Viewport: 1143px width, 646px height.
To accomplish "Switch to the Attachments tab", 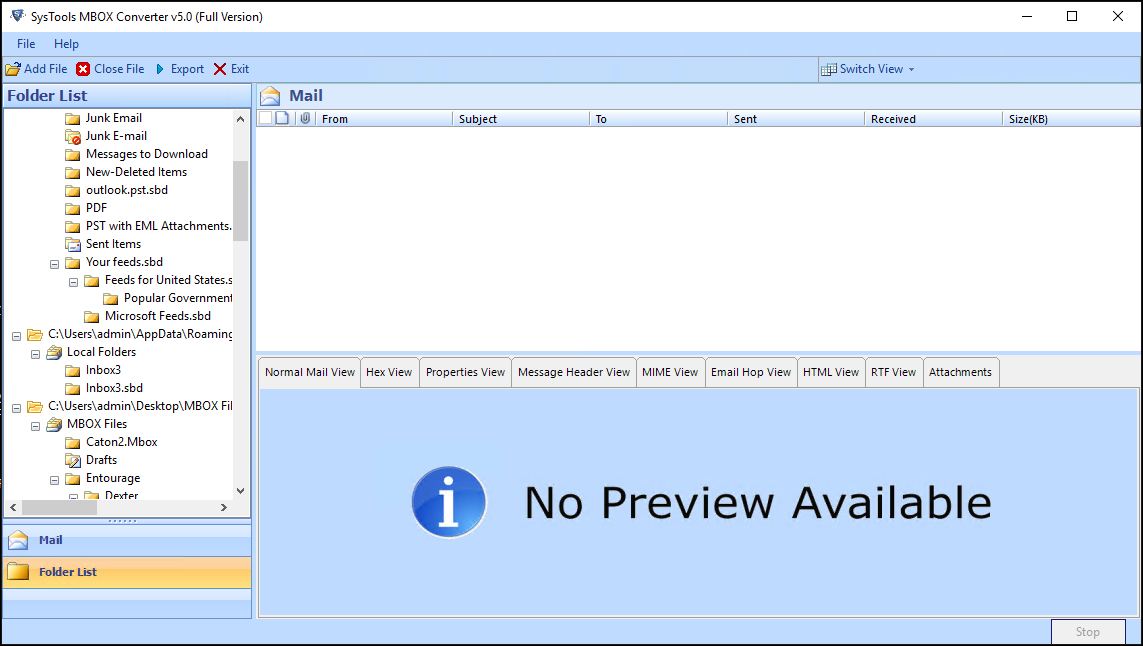I will point(961,373).
